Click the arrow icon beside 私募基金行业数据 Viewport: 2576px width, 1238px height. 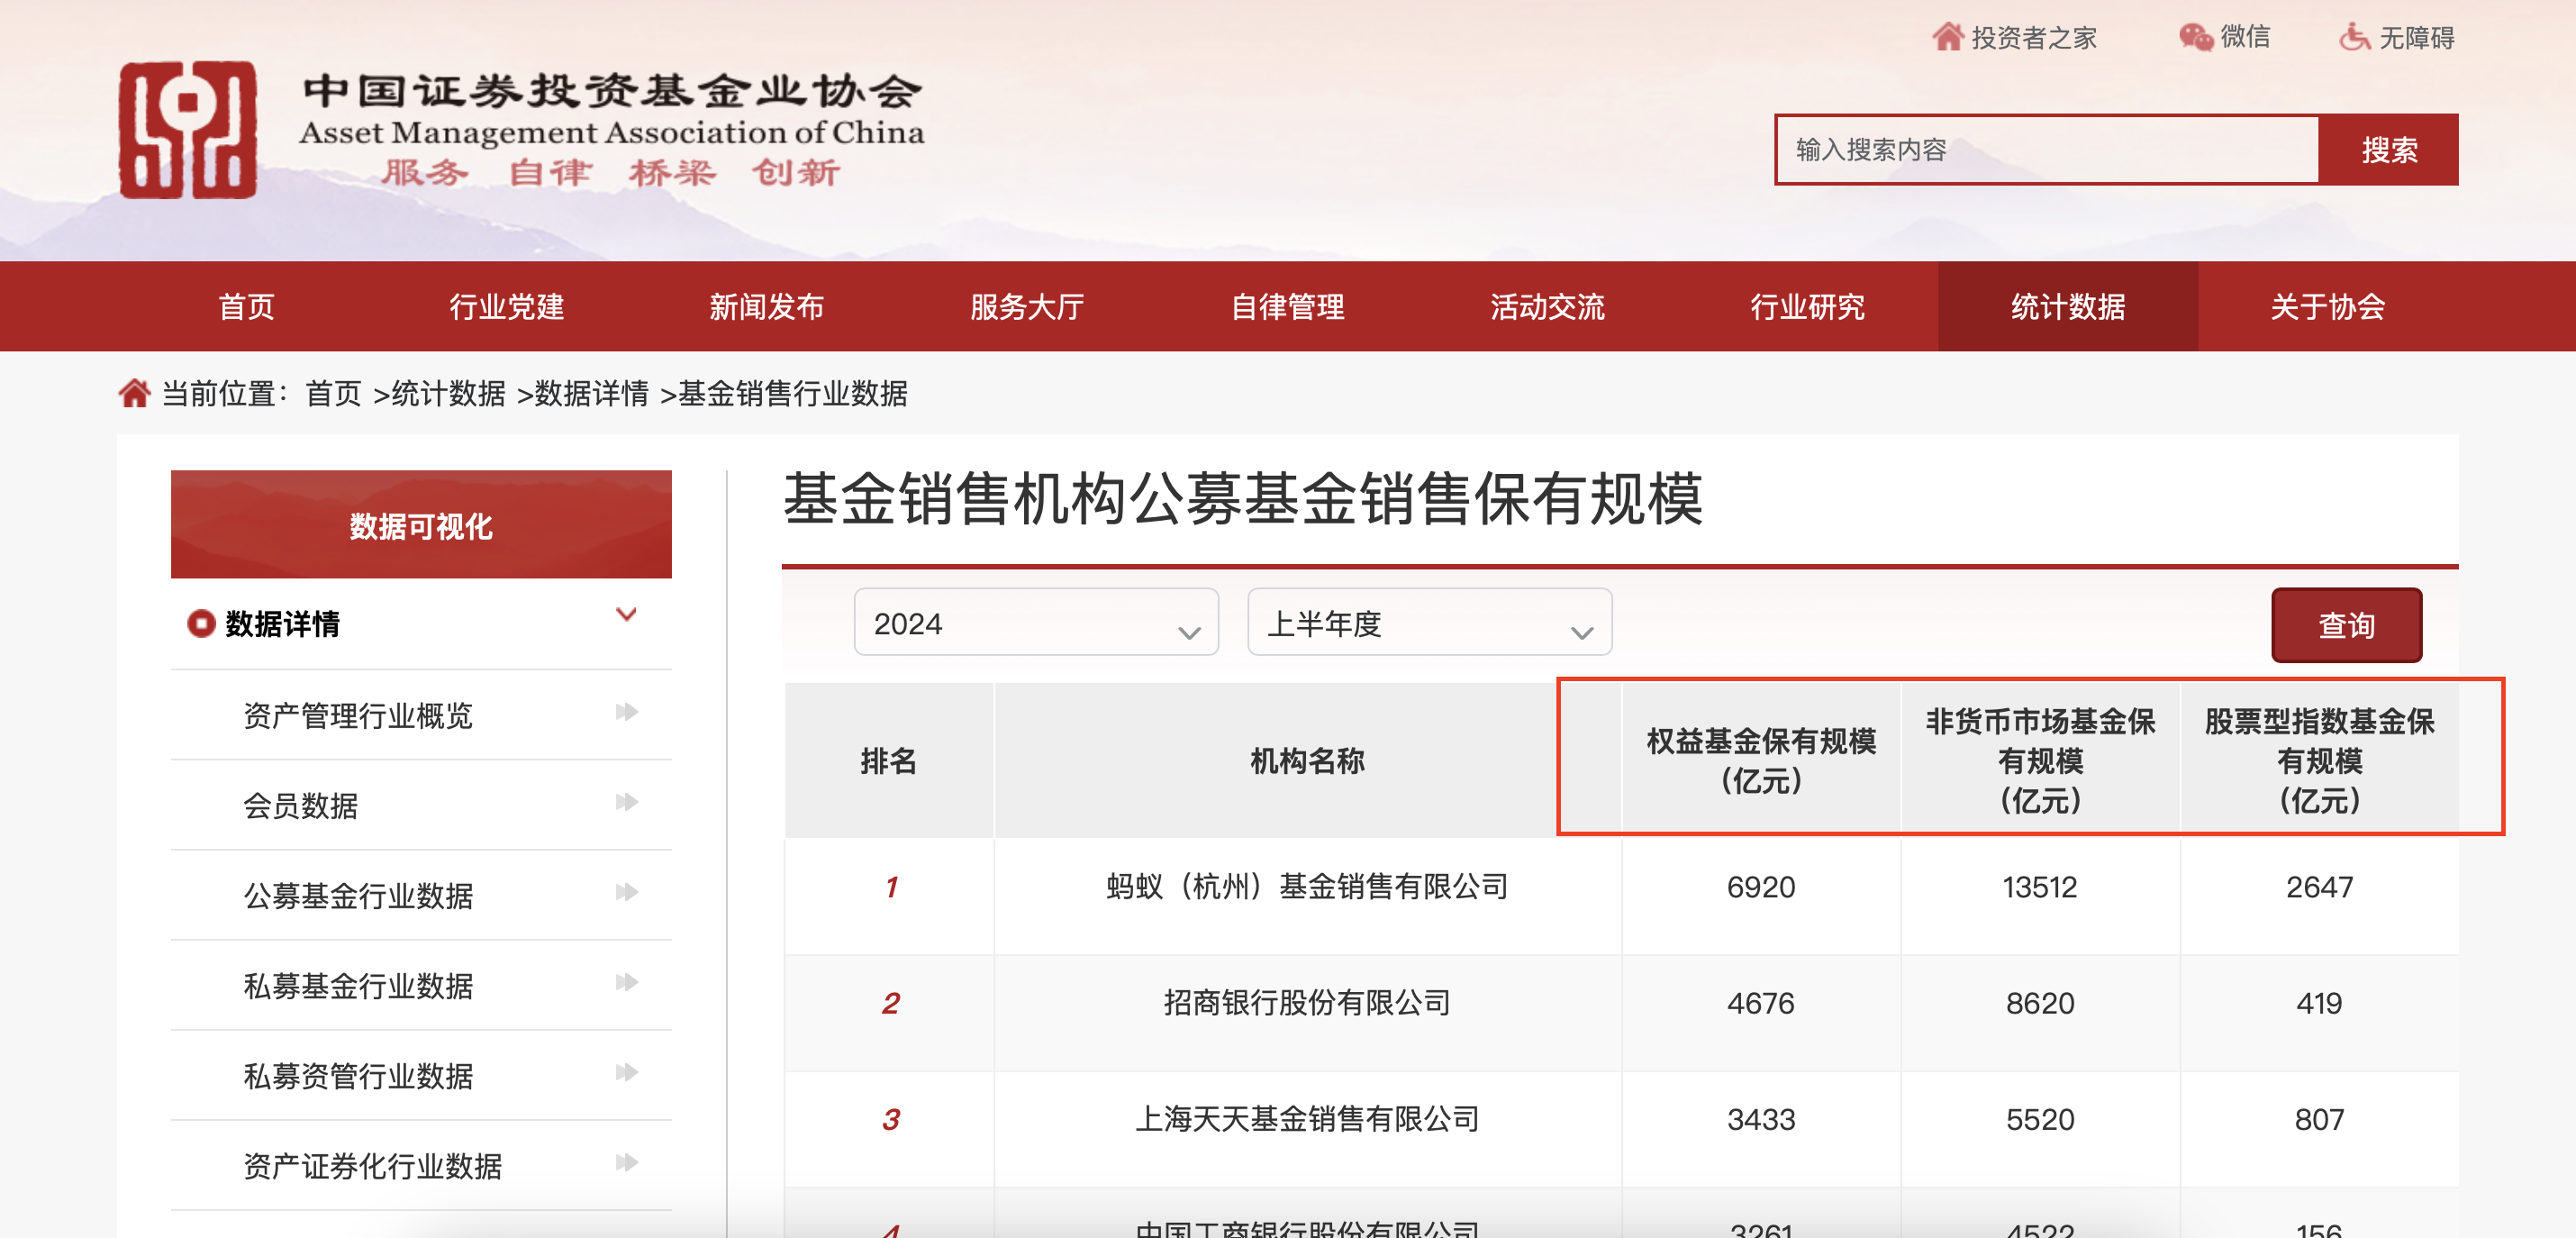[627, 985]
